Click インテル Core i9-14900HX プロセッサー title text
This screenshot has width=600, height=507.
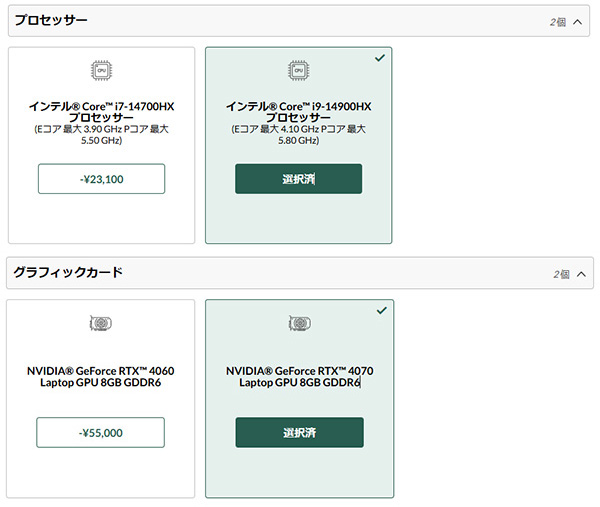[298, 112]
